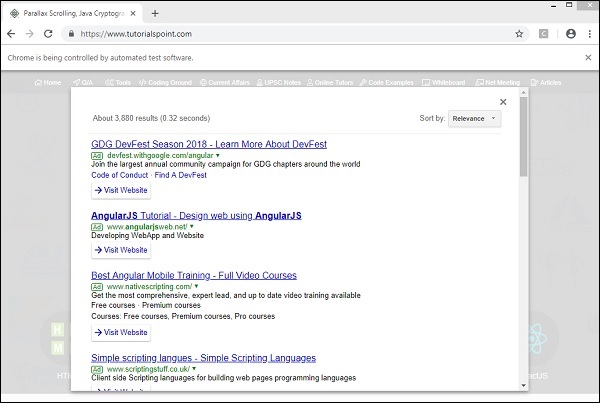Visit Website for the DevFest ad
600x403 pixels.
point(121,190)
